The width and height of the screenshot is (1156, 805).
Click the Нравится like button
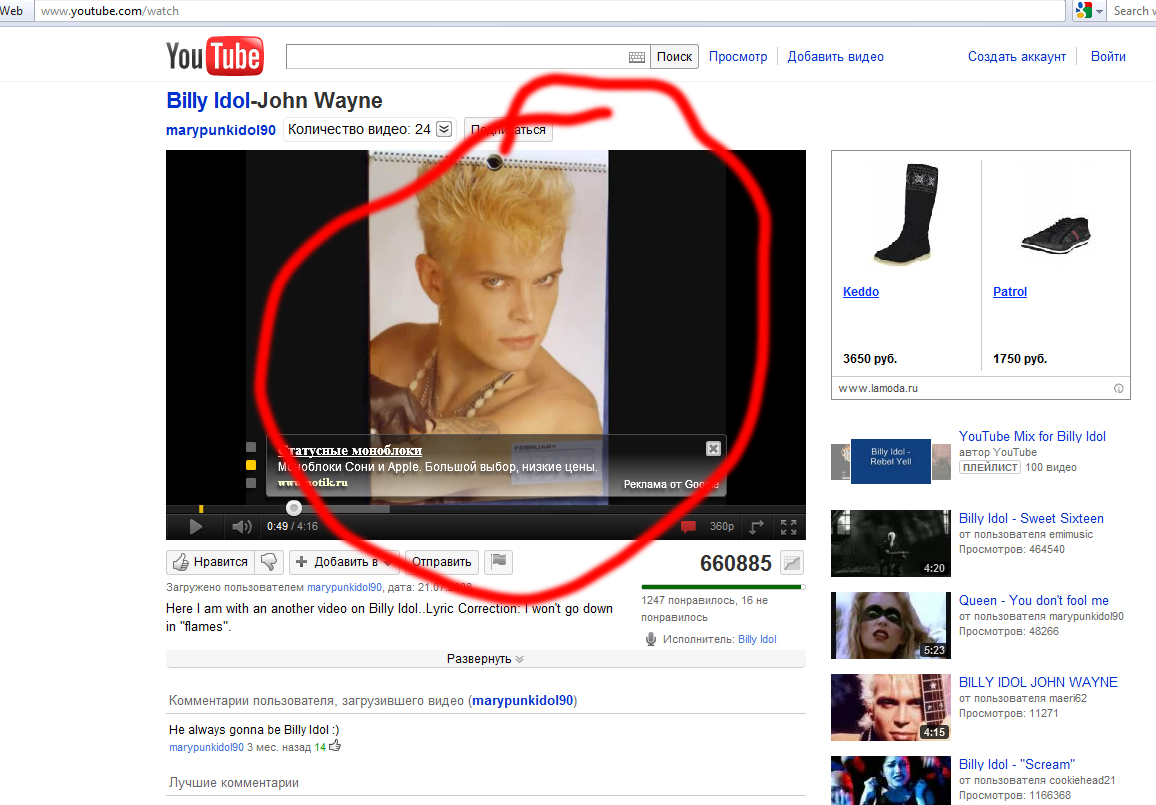(210, 562)
